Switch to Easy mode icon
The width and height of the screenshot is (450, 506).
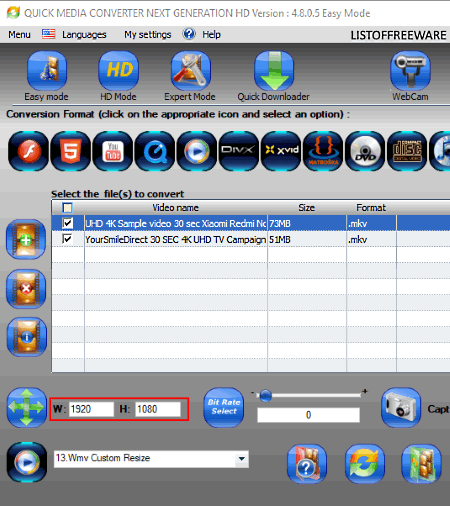pyautogui.click(x=47, y=70)
